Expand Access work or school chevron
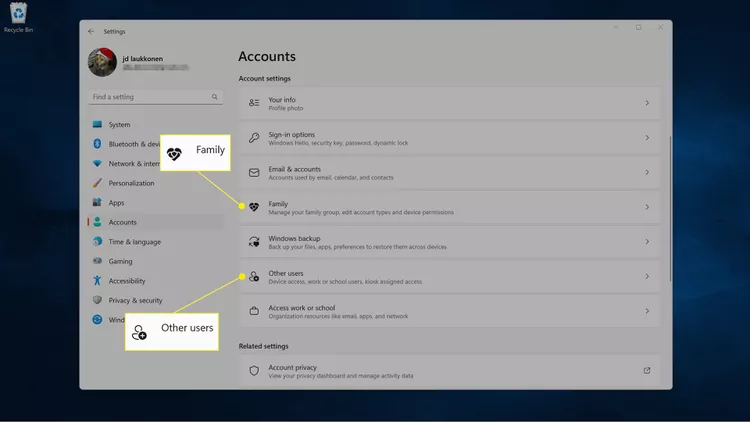Viewport: 750px width, 422px height. click(x=647, y=311)
